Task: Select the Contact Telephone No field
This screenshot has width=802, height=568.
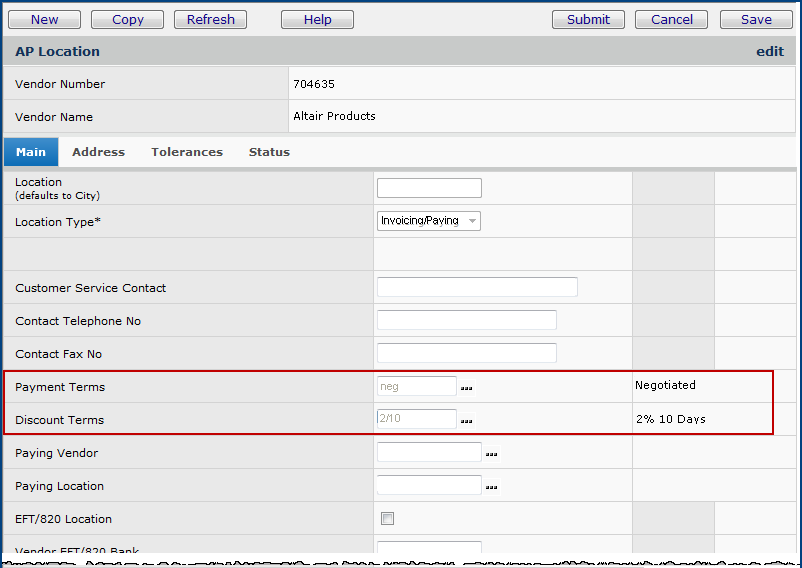Action: click(x=466, y=320)
